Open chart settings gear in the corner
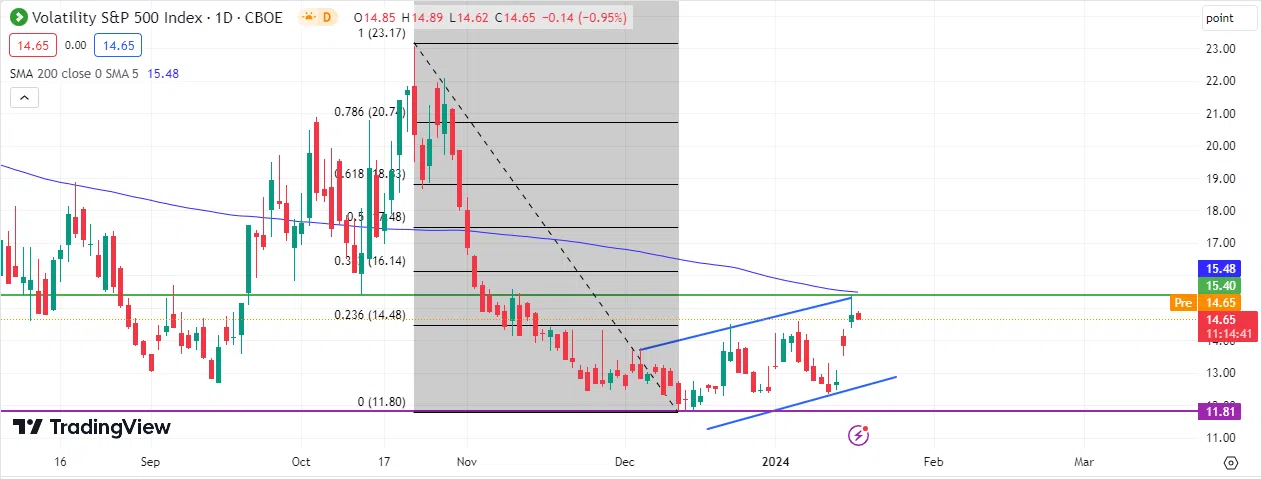Screen dimensions: 1261x479 [x=1230, y=463]
